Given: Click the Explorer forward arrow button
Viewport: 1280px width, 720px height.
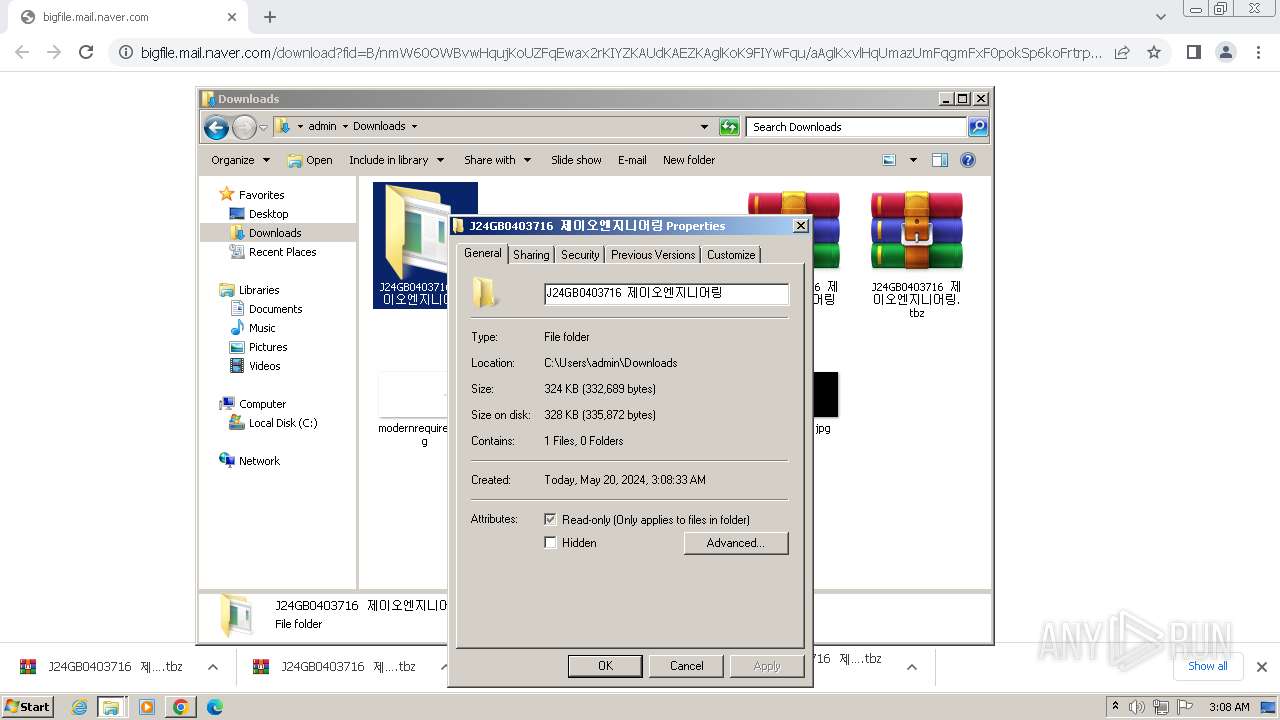Looking at the screenshot, I should [244, 127].
